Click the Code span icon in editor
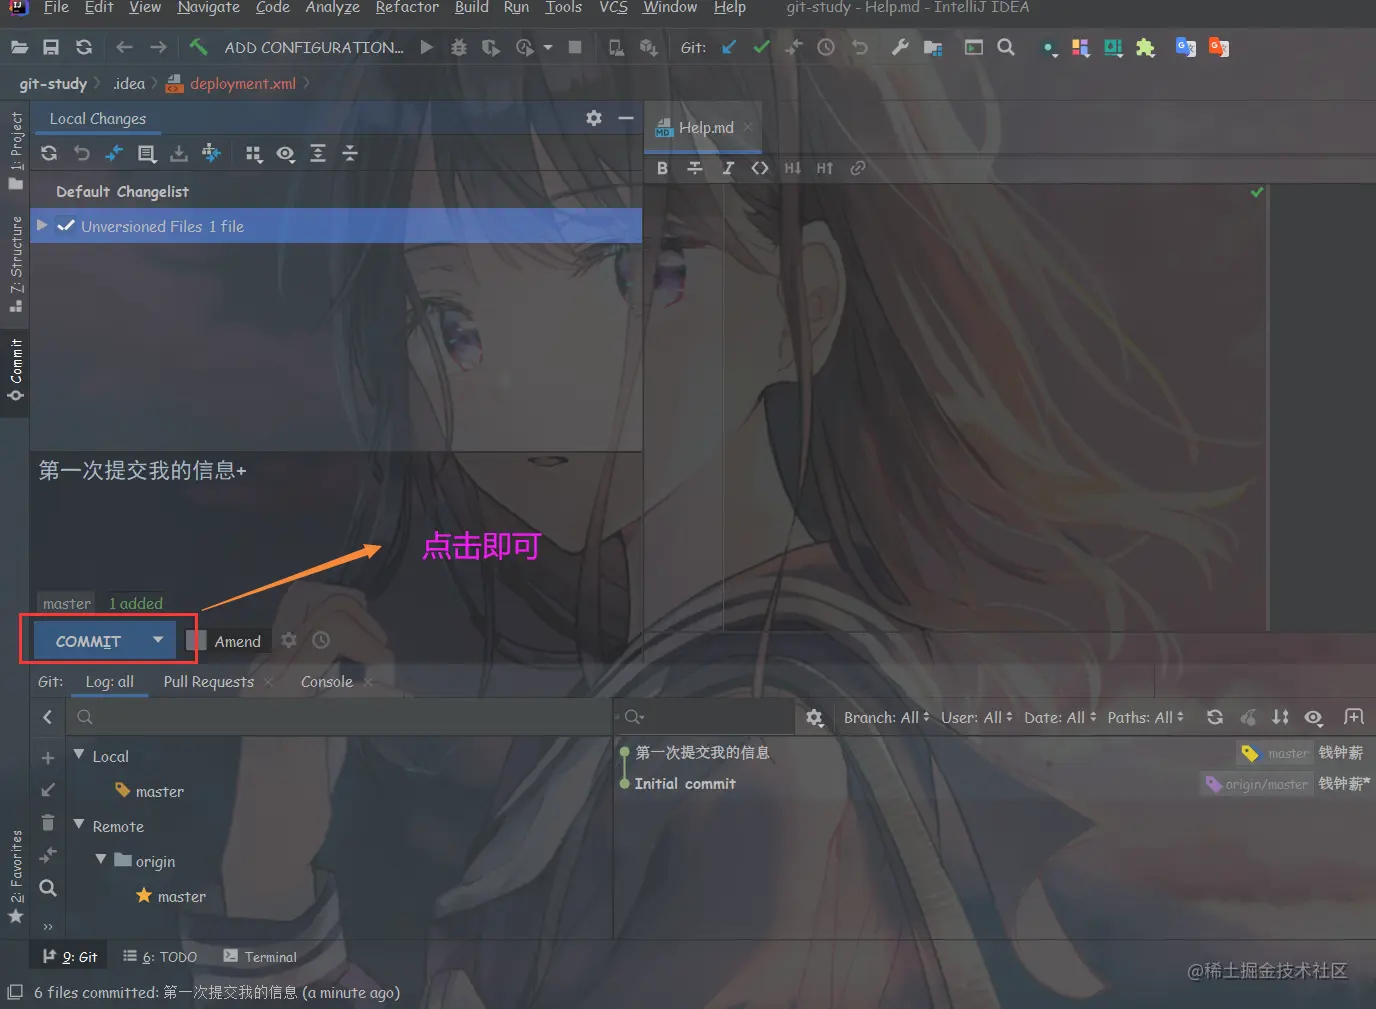This screenshot has height=1009, width=1376. 760,168
